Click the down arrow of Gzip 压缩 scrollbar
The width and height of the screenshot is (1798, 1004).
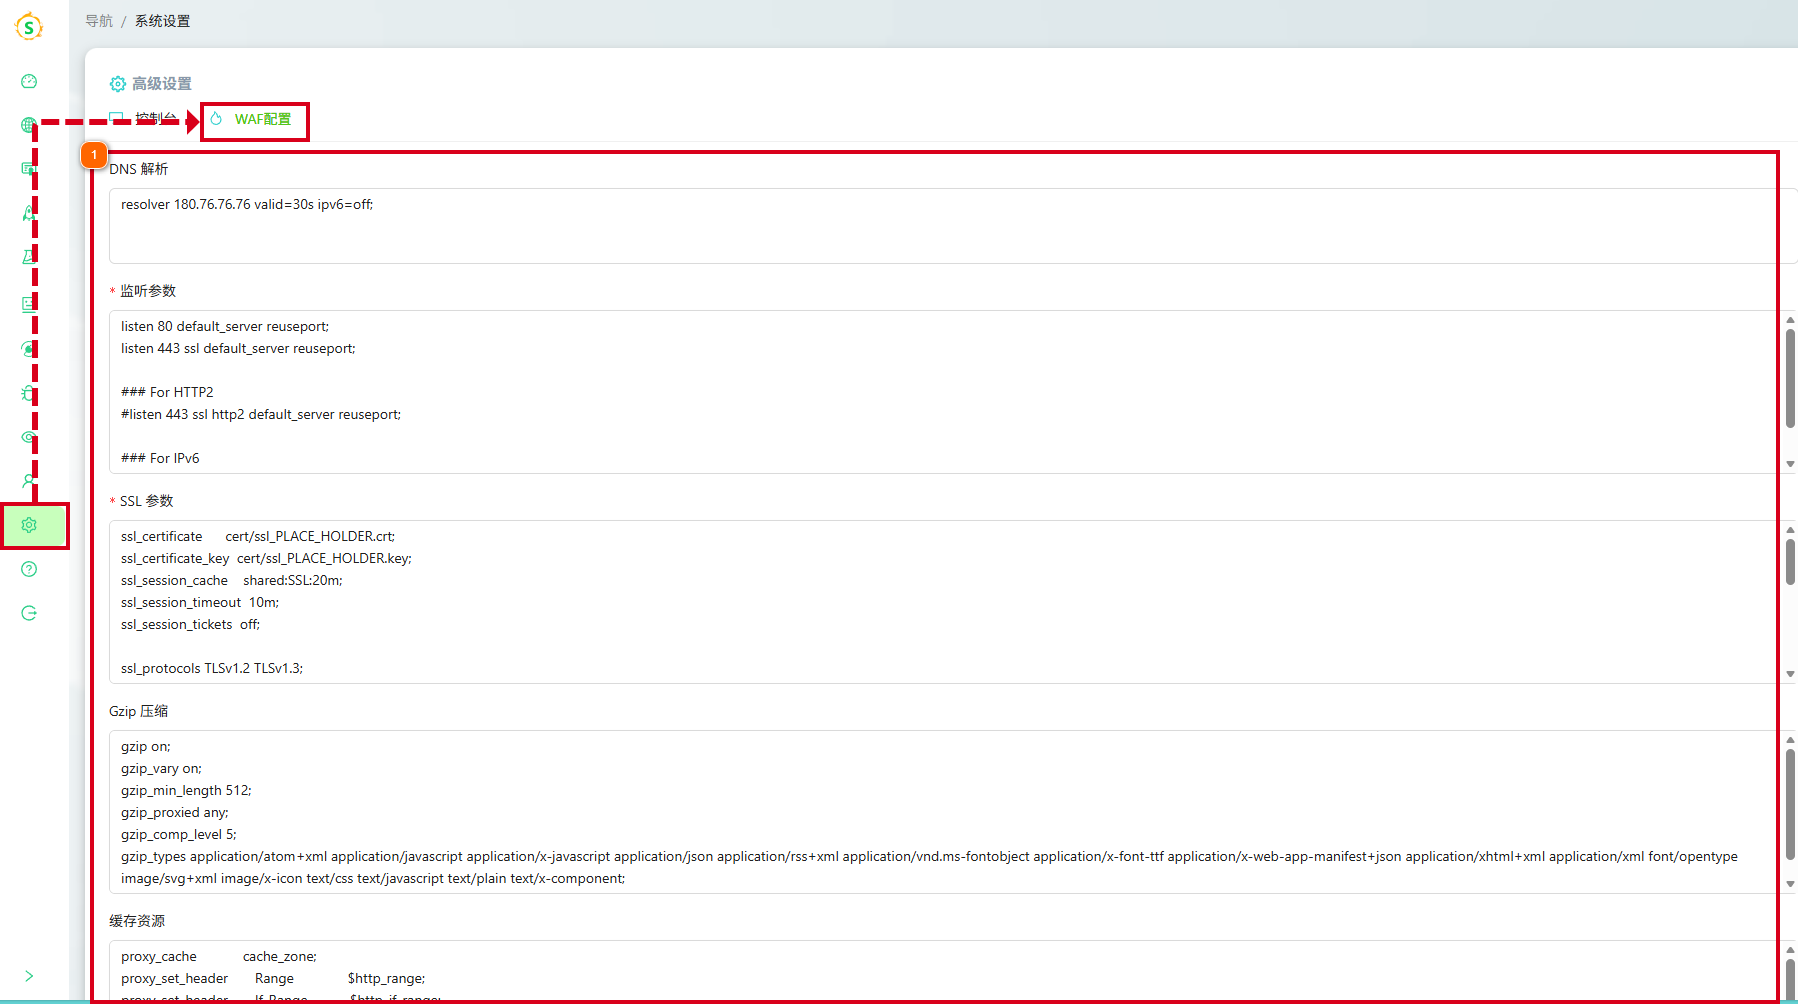point(1790,884)
